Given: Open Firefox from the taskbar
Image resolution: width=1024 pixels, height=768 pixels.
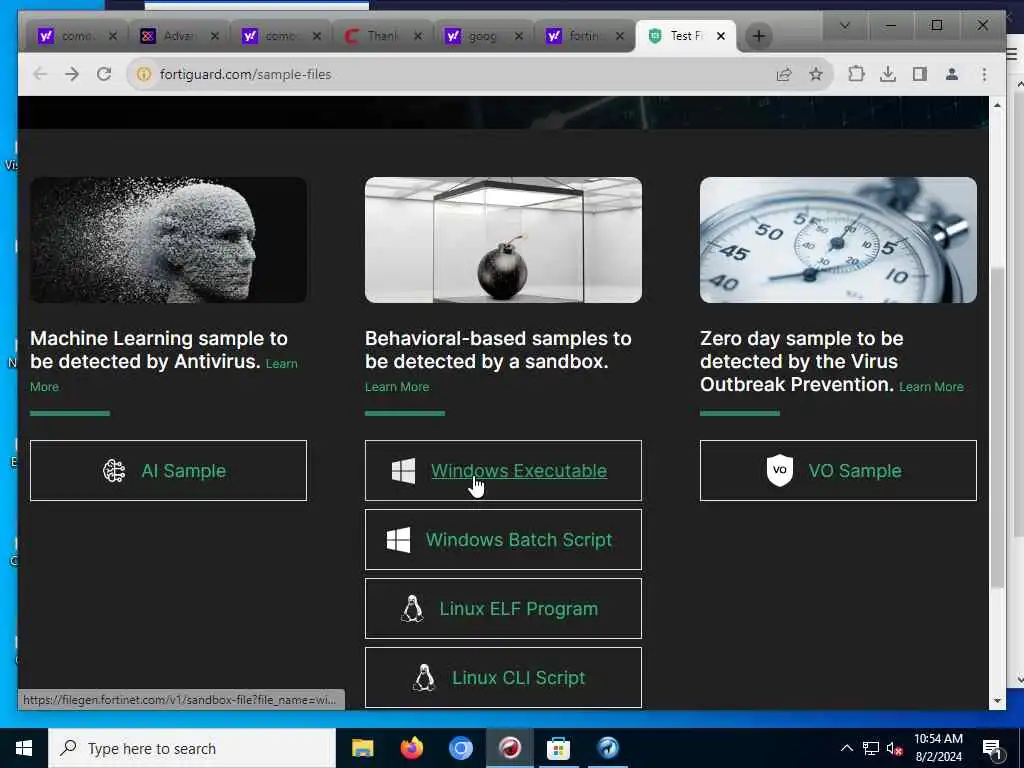Looking at the screenshot, I should [x=411, y=748].
